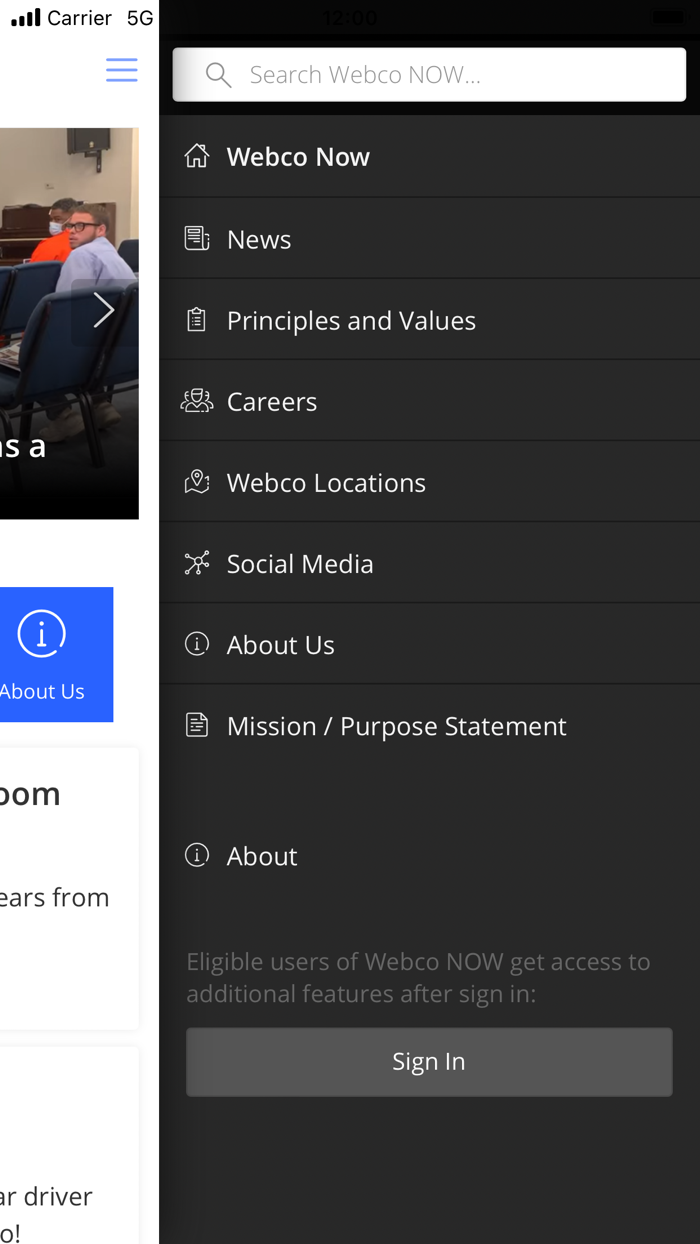Tap the 5G network indicator
This screenshot has height=1244, width=700.
tap(140, 18)
